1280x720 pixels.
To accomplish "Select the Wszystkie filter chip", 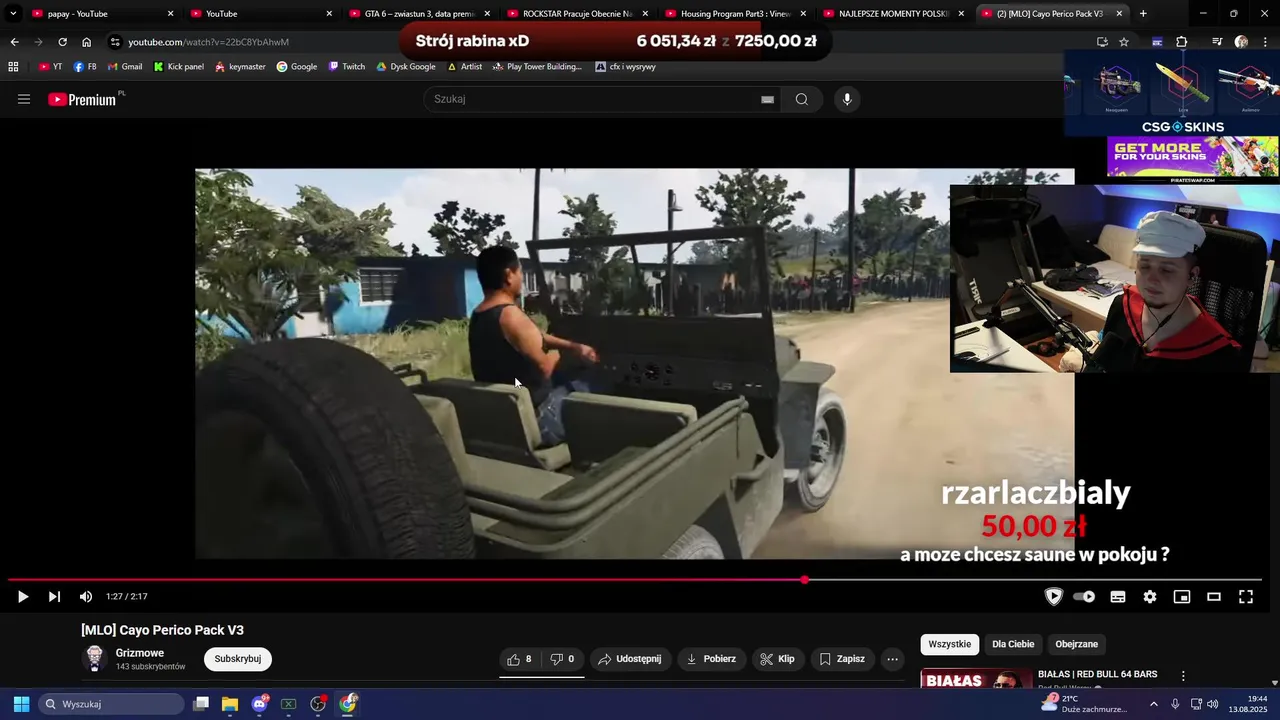I will coord(949,644).
